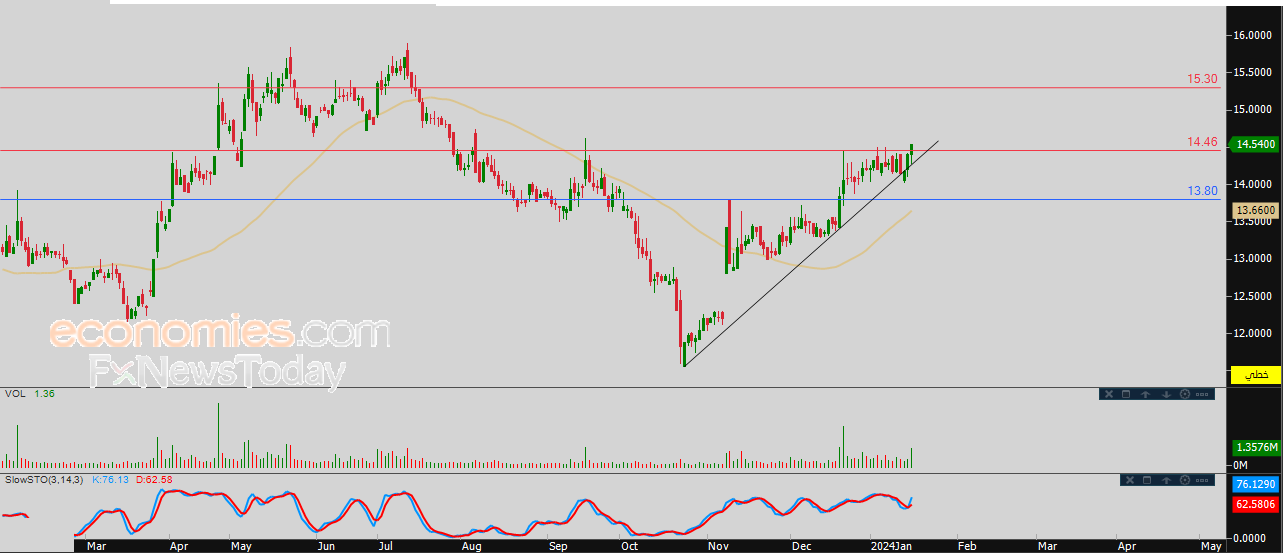Move the VOL panel down
The image size is (1283, 553).
click(1166, 394)
